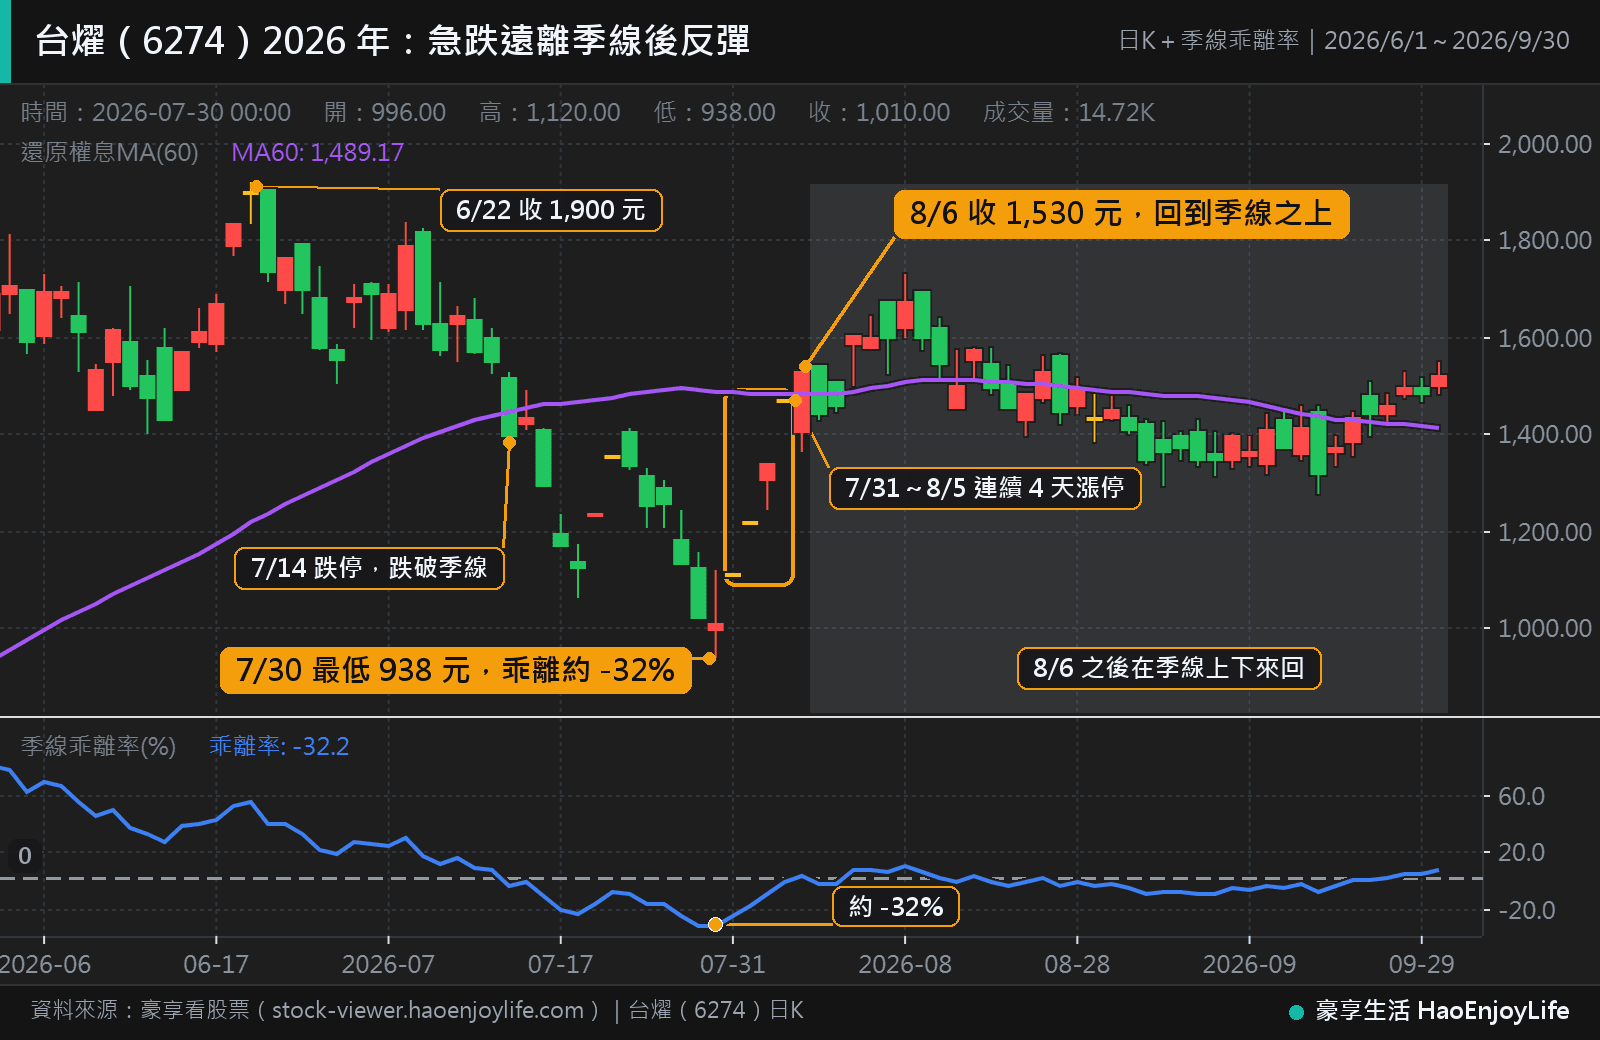Click the 7/14 跌停，跌破季線 annotation

(369, 568)
